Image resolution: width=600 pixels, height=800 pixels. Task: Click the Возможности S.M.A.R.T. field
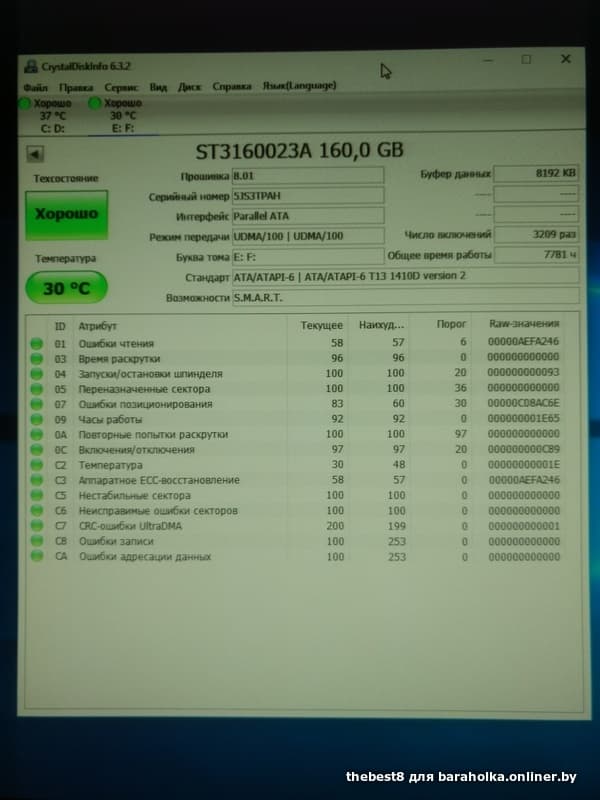(406, 296)
